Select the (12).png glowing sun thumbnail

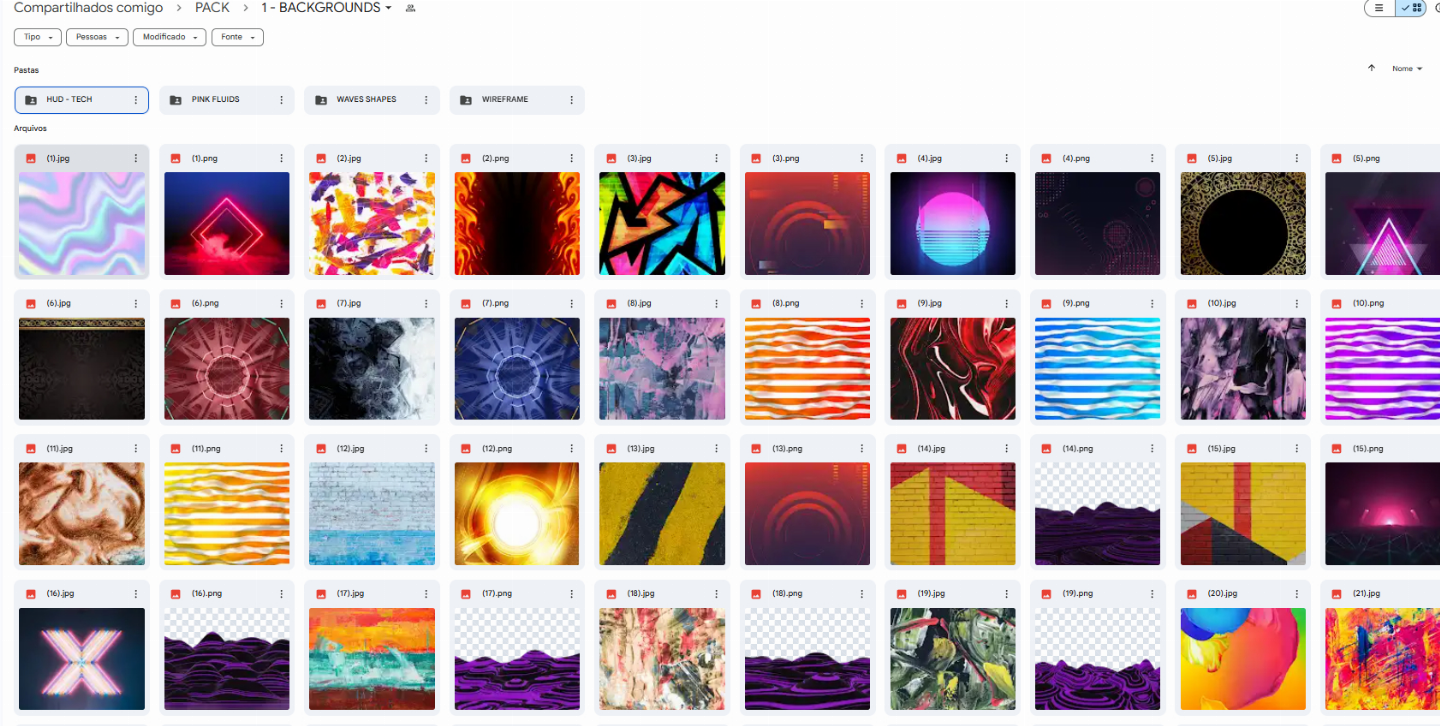517,514
